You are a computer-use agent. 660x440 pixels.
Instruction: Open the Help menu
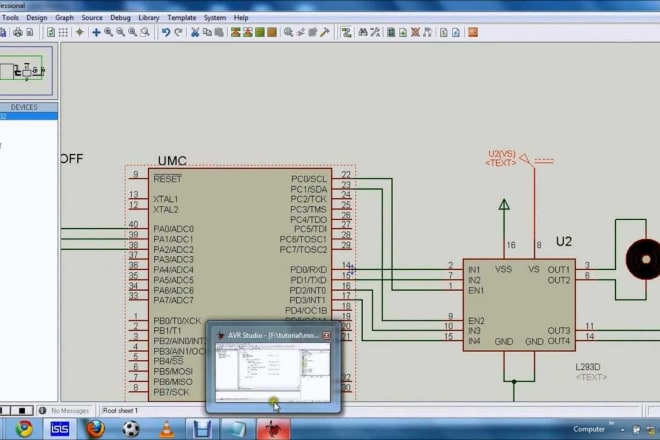point(241,18)
